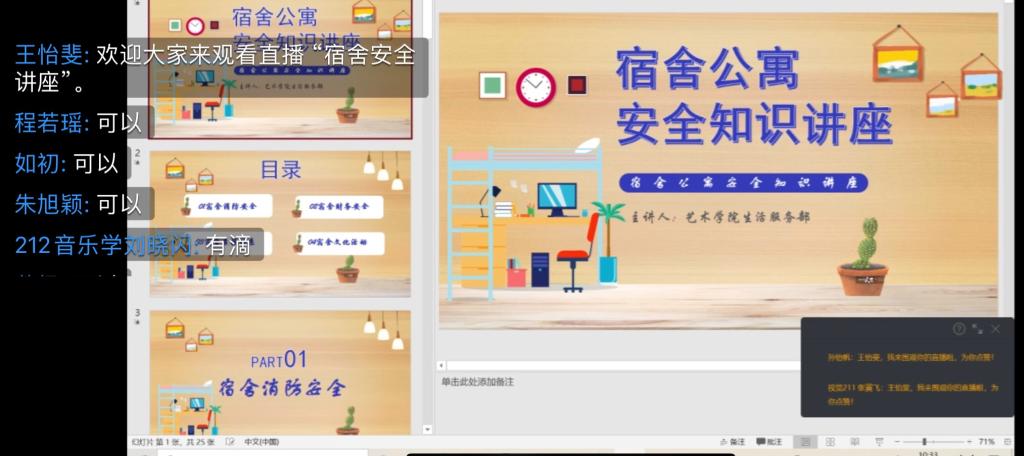Fit slide to current window icon
The height and width of the screenshot is (456, 1024).
click(1008, 442)
